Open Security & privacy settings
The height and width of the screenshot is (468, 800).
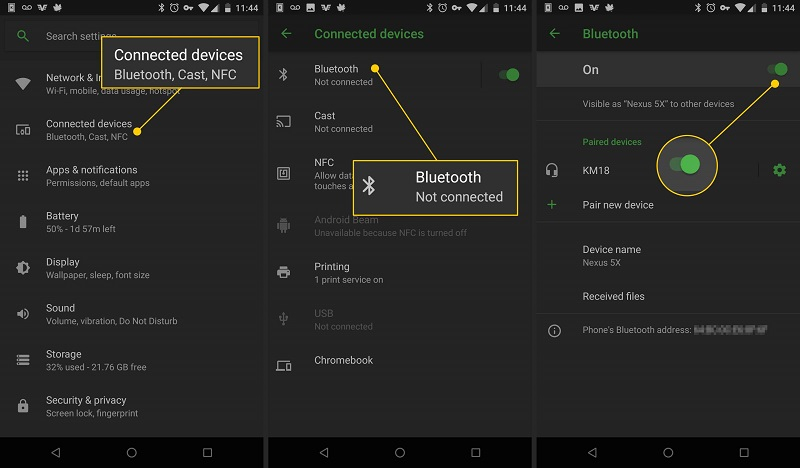(132, 406)
